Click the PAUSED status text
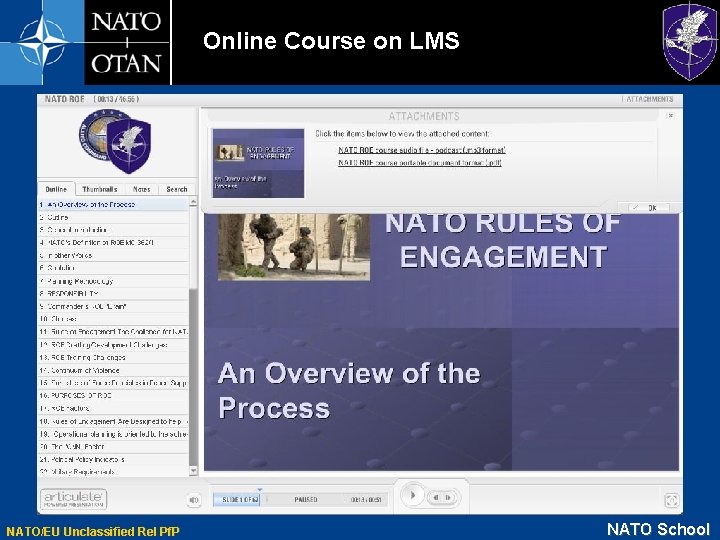 pos(306,500)
